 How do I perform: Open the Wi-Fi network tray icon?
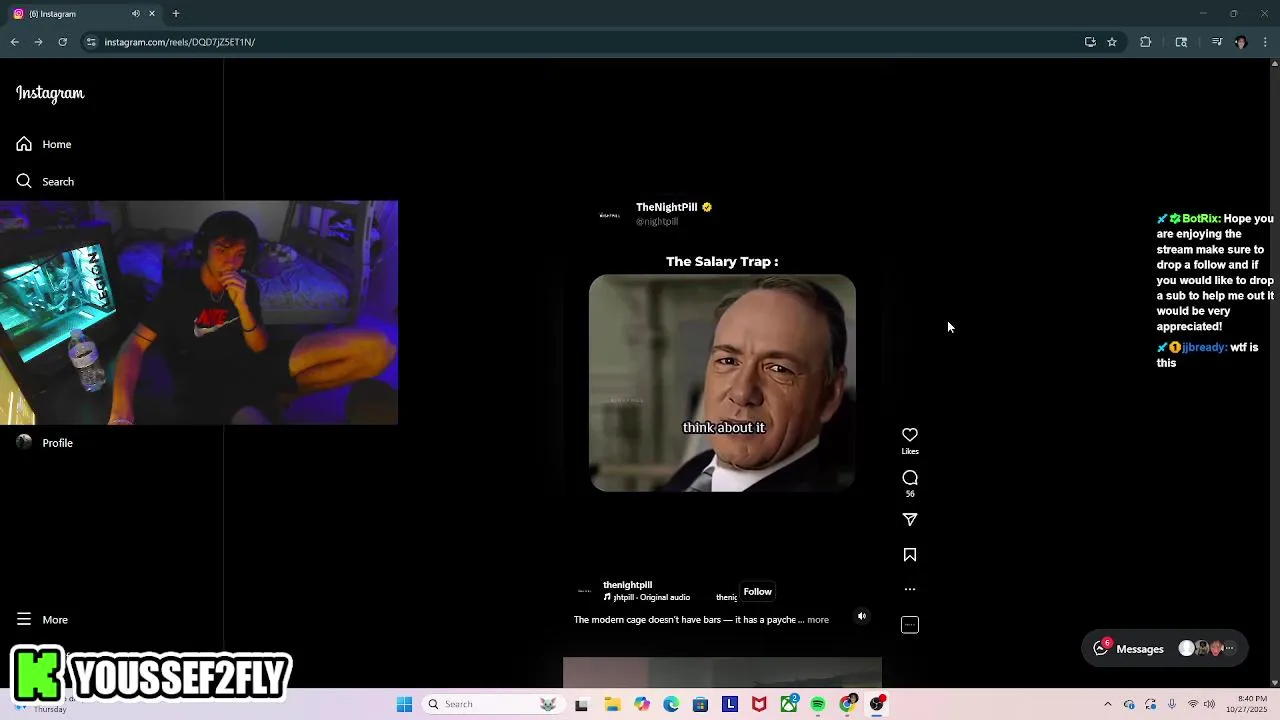[x=1192, y=704]
